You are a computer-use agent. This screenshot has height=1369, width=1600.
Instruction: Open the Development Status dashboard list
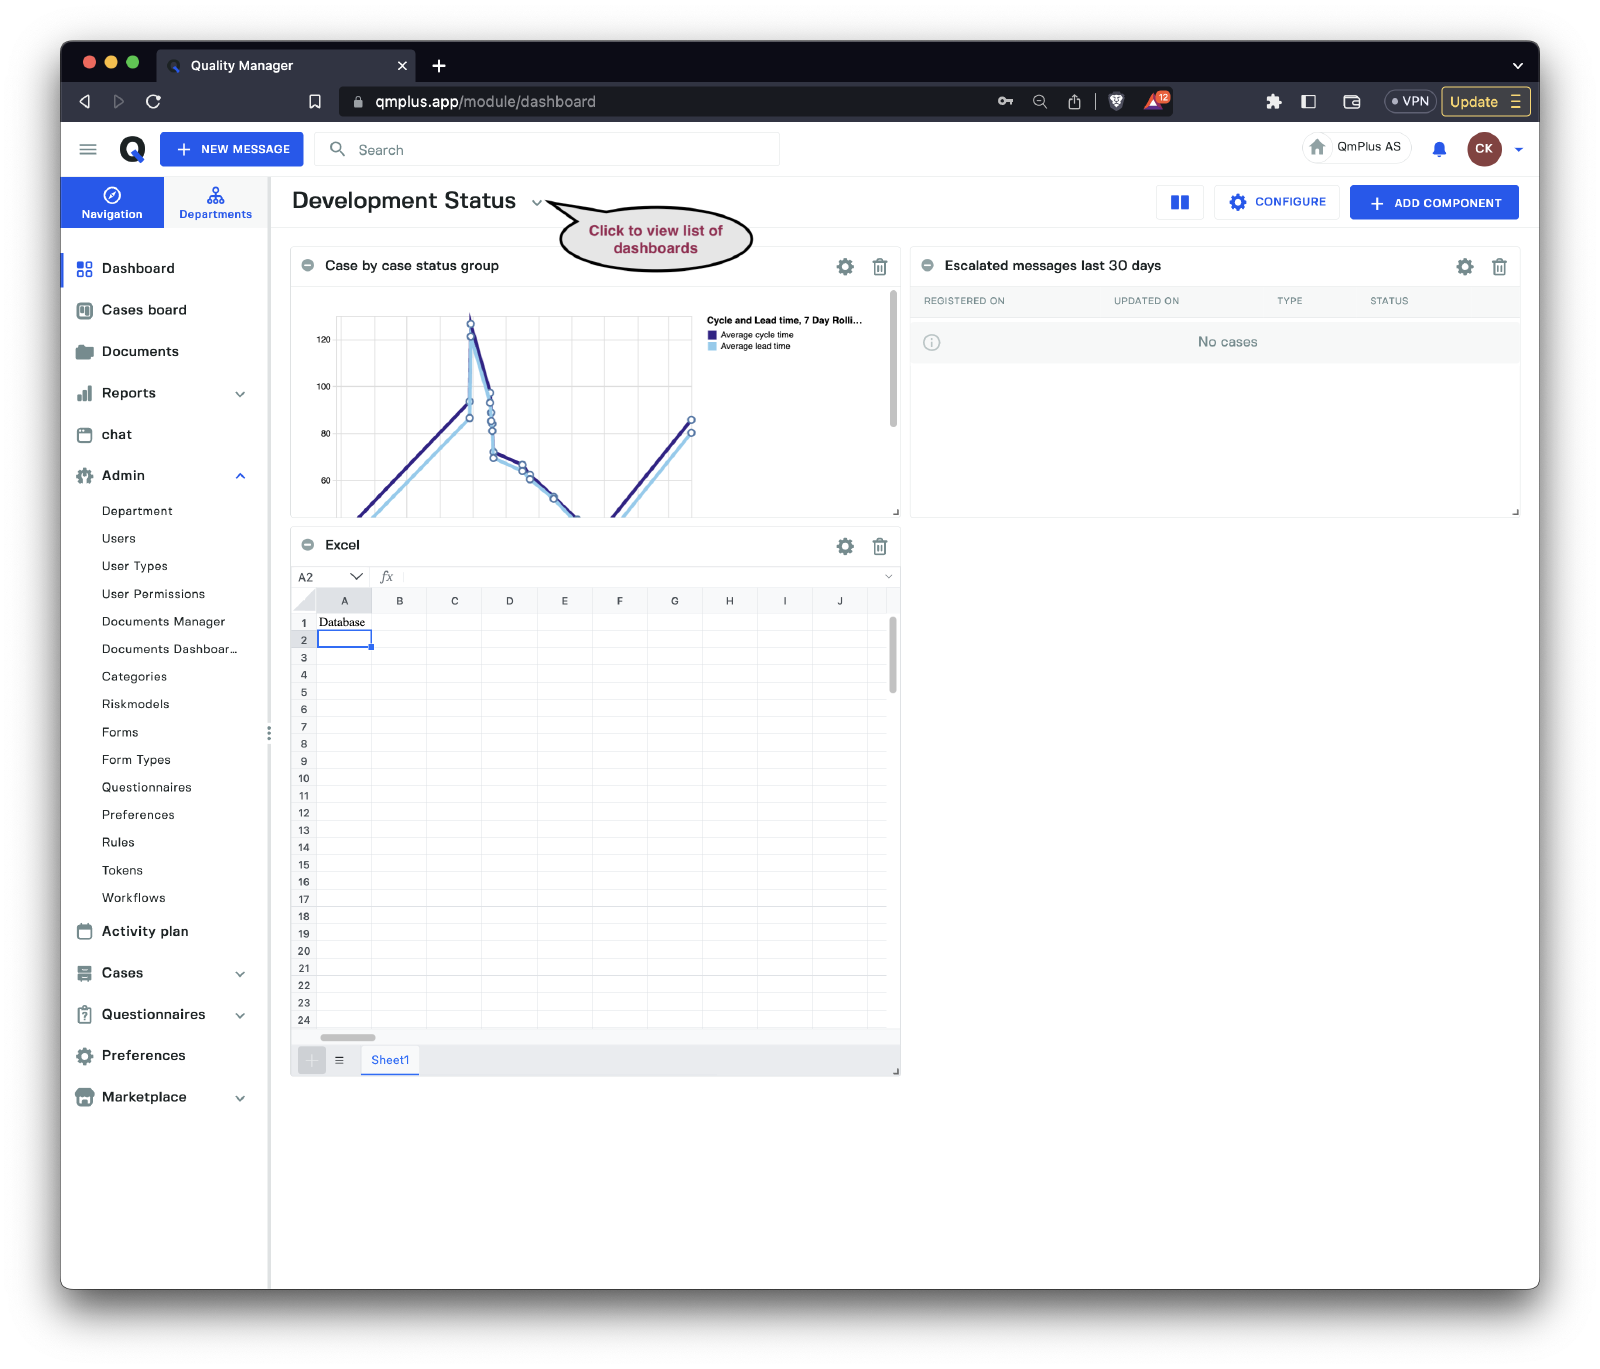point(537,203)
